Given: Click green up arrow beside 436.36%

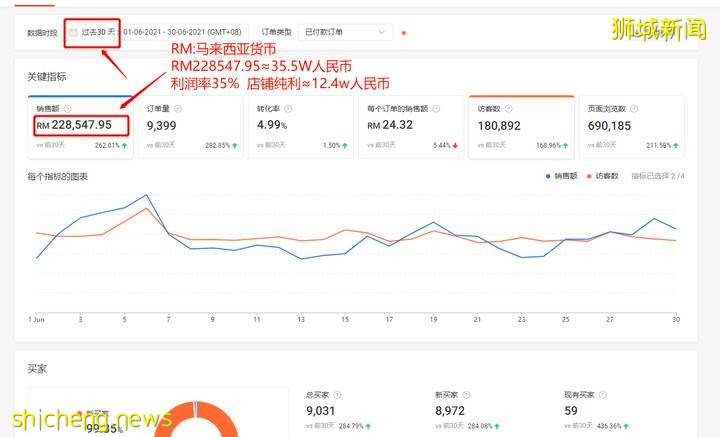Looking at the screenshot, I should pos(626,426).
